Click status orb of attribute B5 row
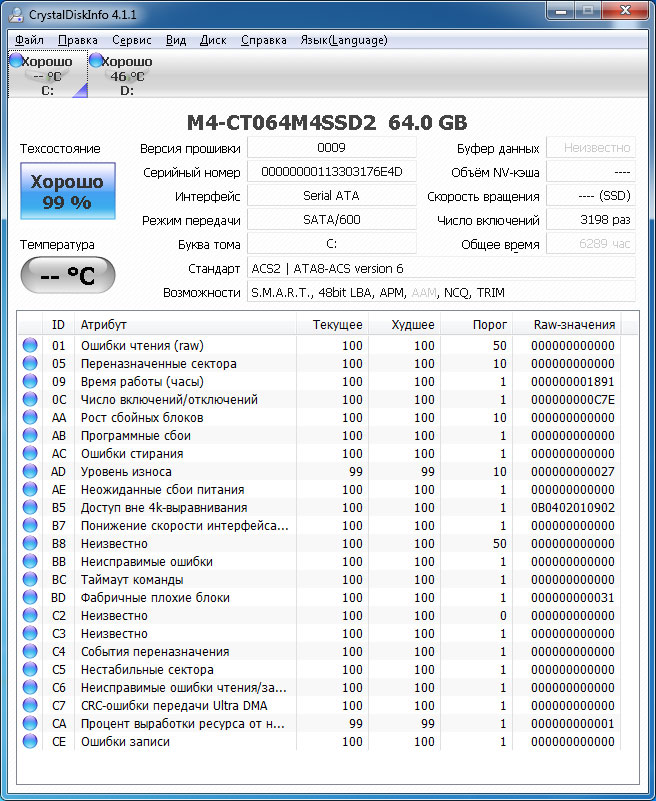Screen dimensions: 656x801 [30, 507]
